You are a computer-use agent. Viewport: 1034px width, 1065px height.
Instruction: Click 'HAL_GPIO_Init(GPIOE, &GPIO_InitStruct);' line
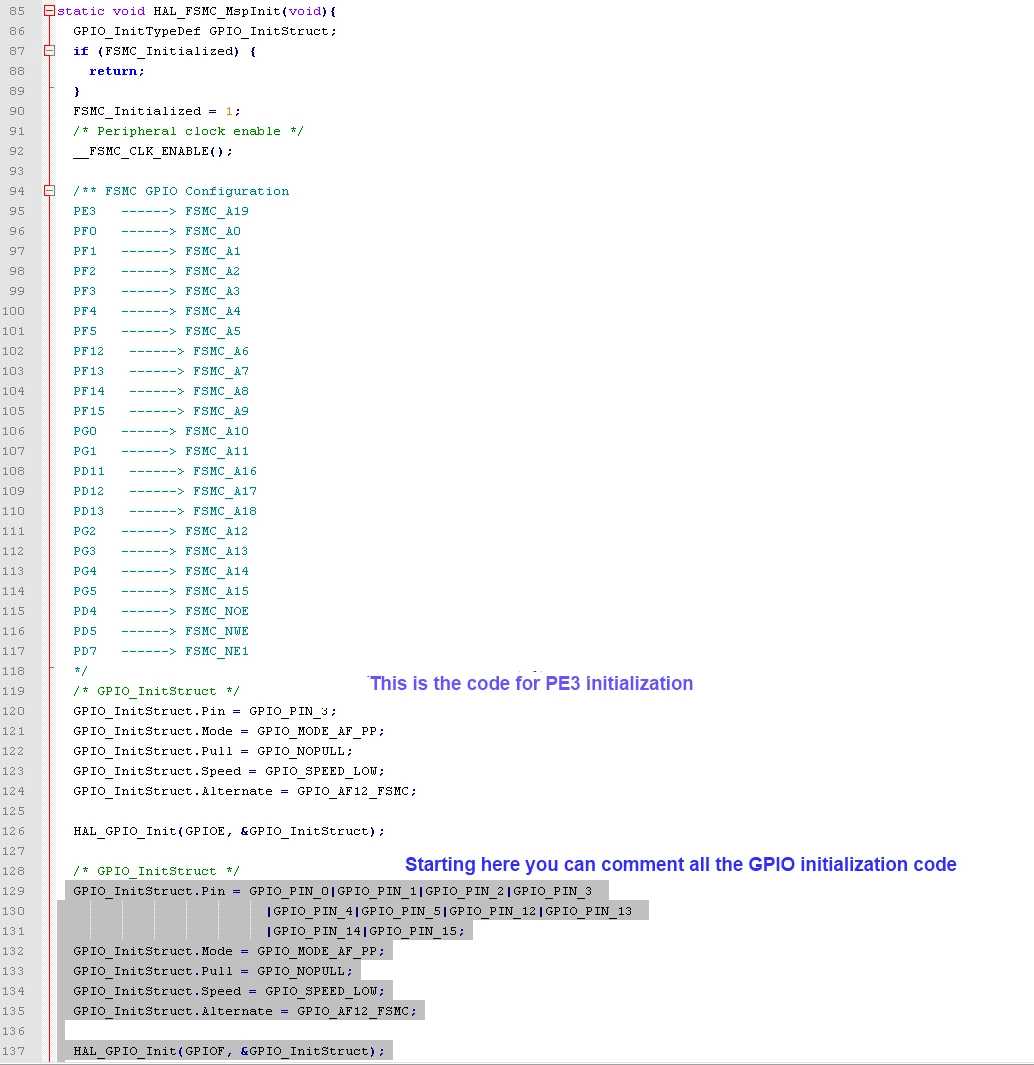229,831
